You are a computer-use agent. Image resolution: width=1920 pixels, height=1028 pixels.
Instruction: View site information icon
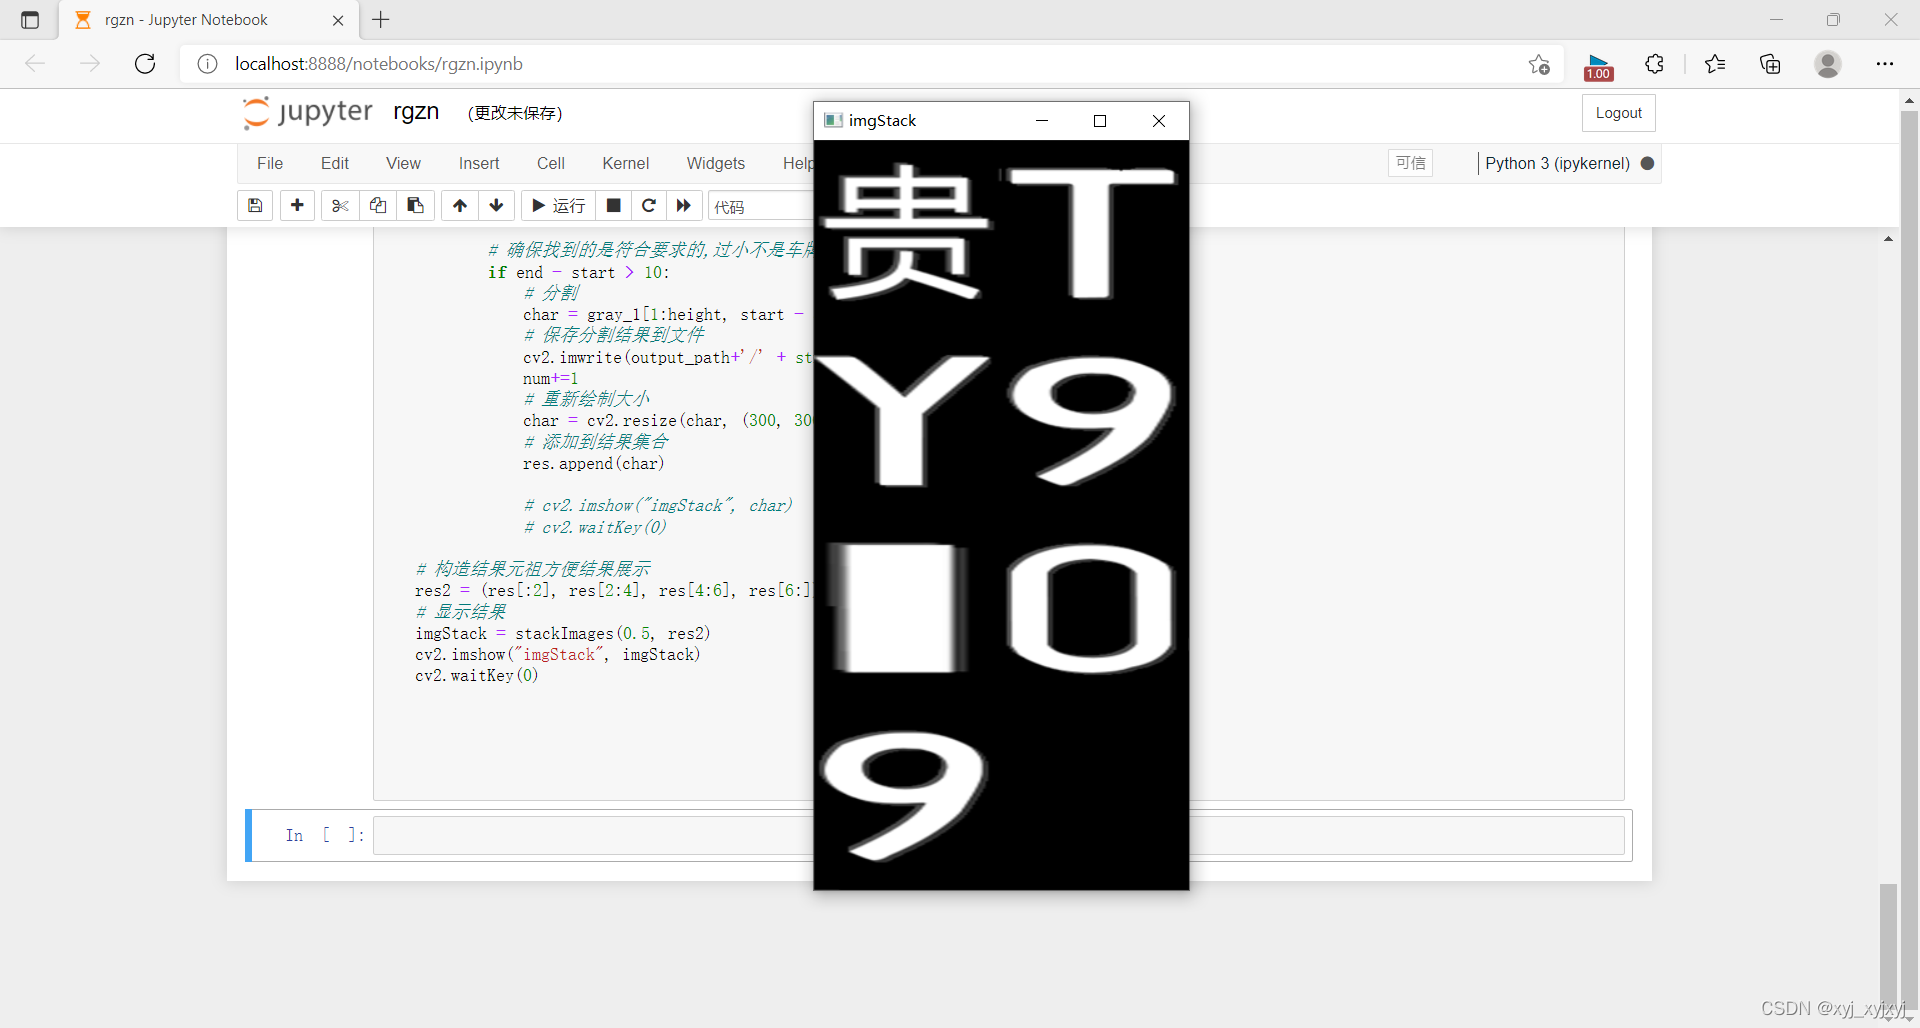pyautogui.click(x=207, y=64)
